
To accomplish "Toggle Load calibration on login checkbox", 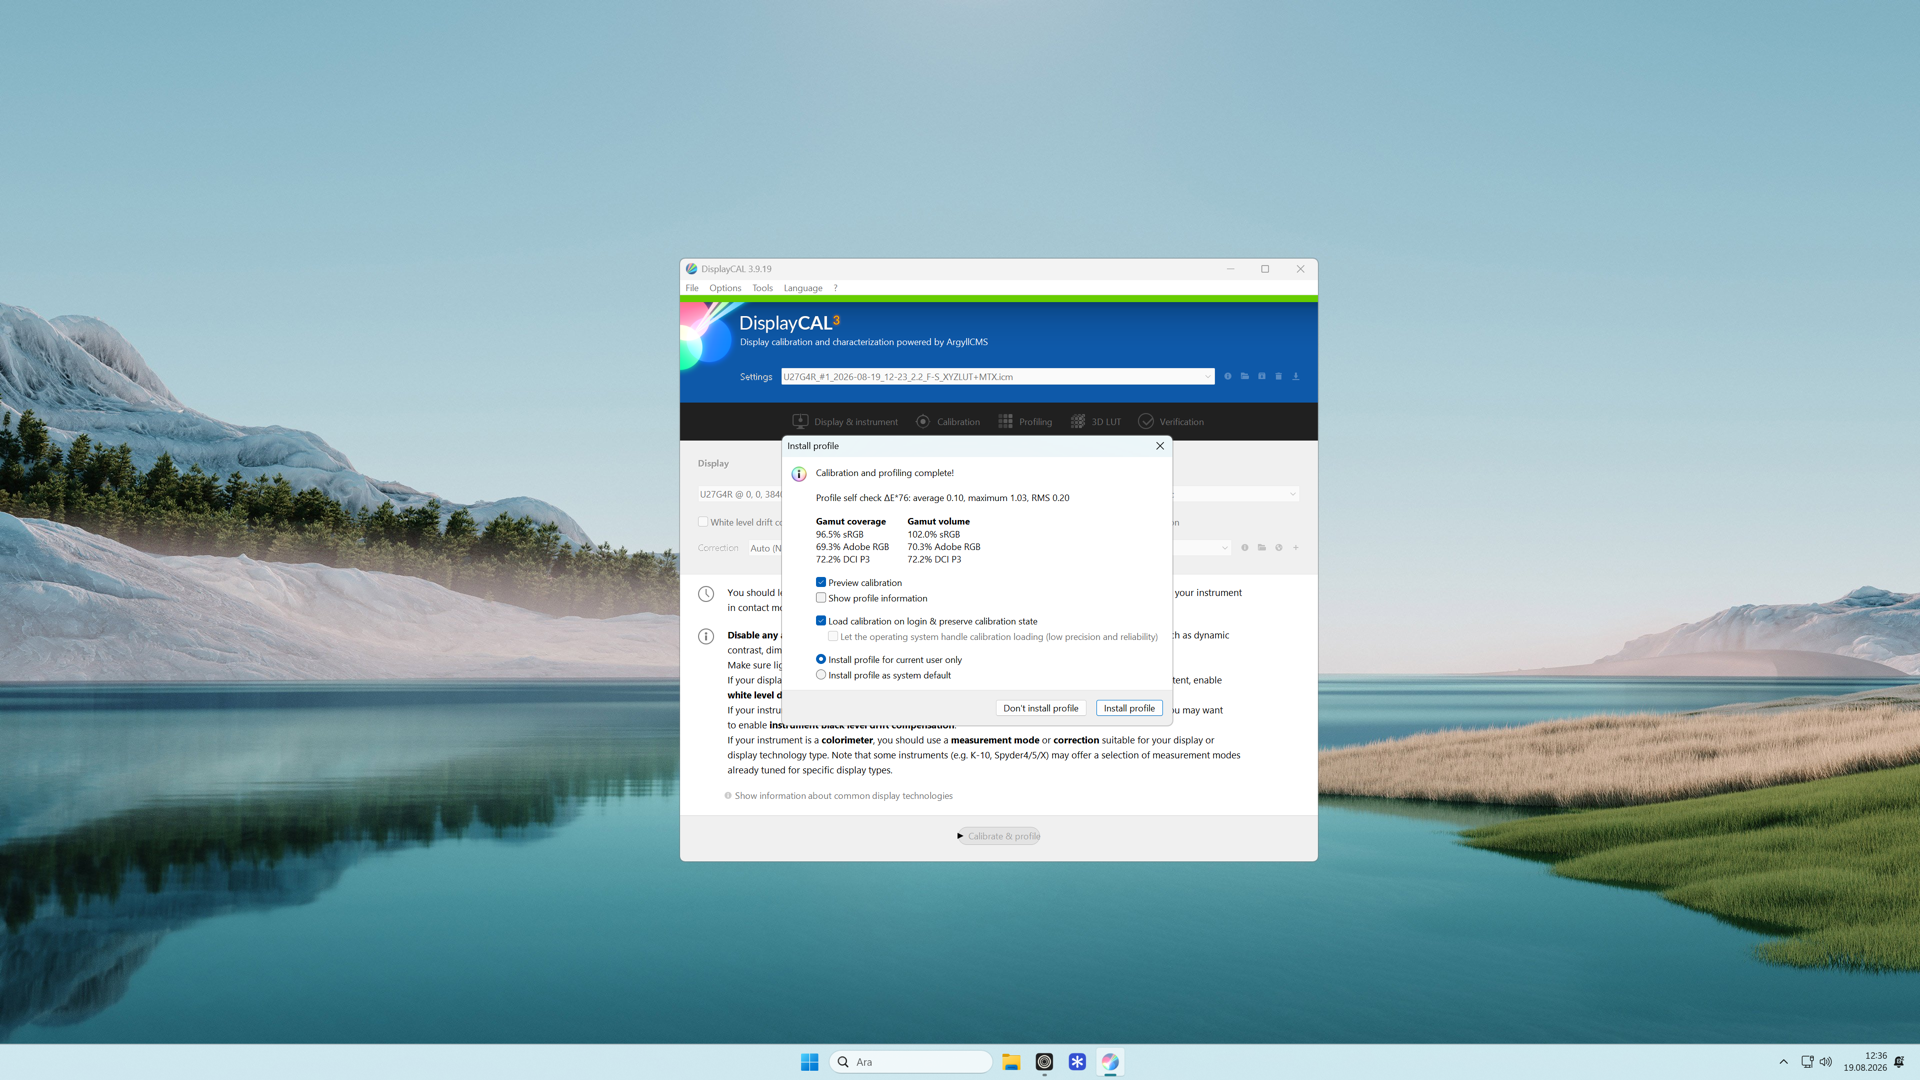I will (x=821, y=621).
